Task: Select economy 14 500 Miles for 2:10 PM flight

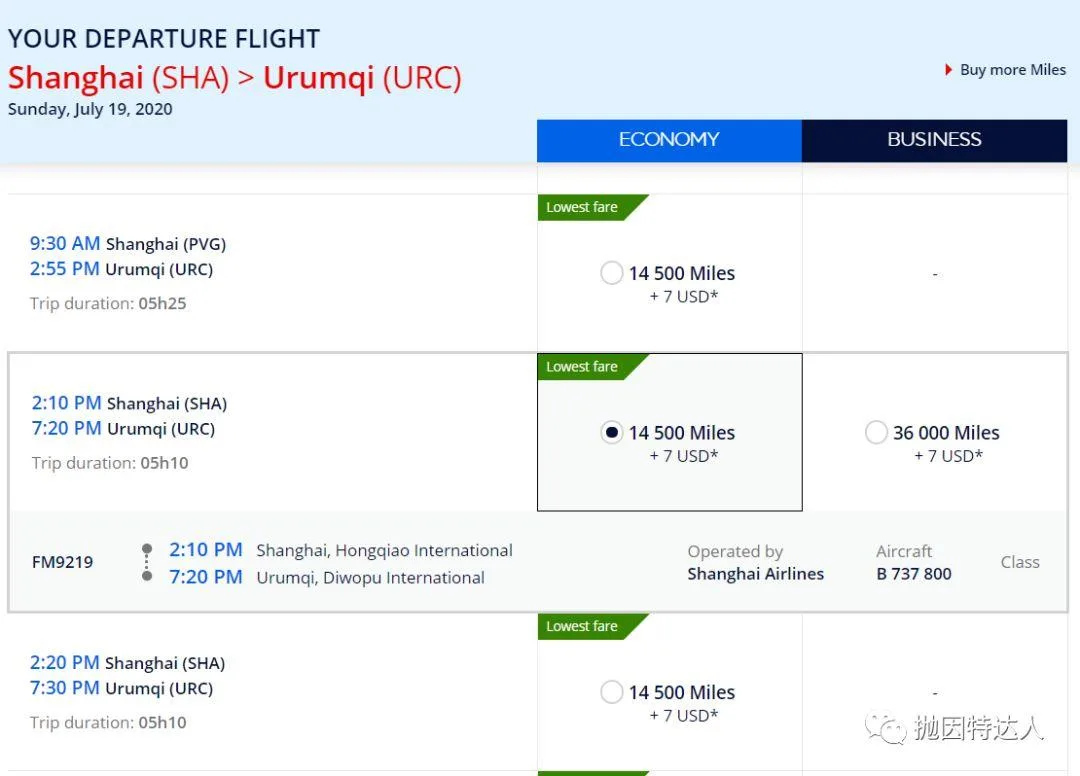Action: click(611, 432)
